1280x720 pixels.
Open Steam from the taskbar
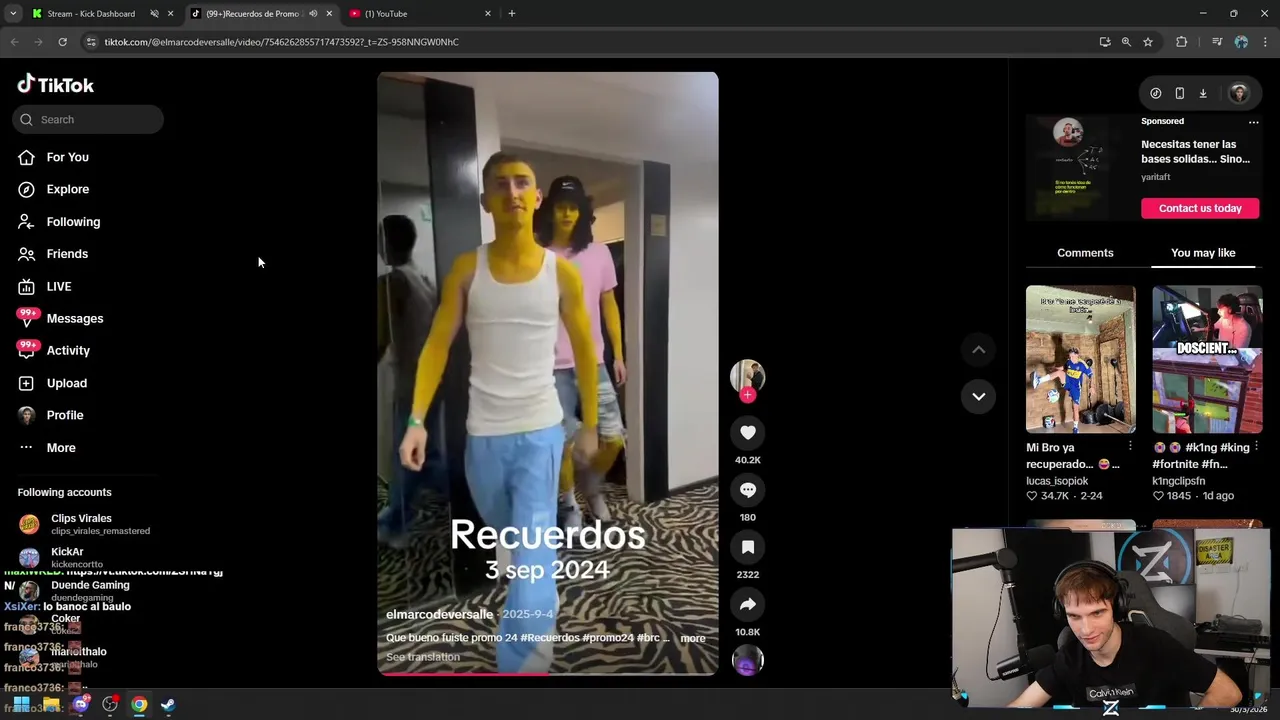tap(168, 704)
